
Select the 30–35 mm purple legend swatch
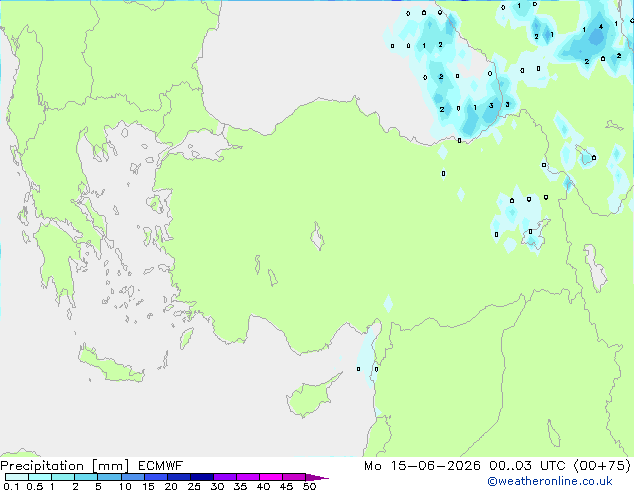click(x=224, y=477)
